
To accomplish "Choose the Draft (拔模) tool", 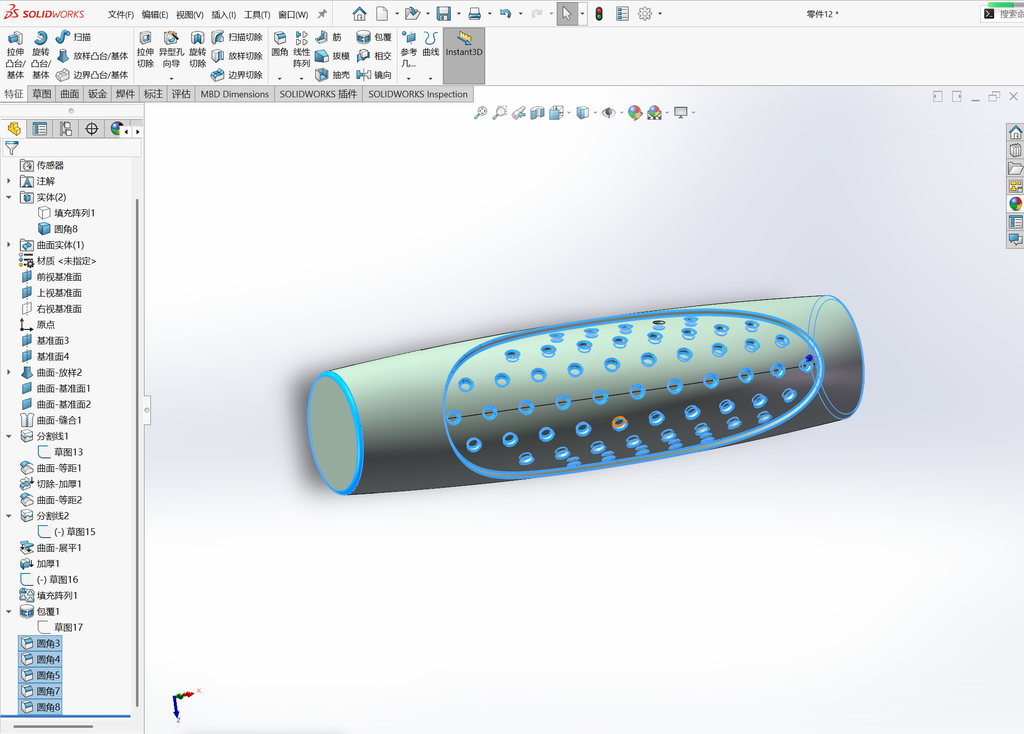I will 332,56.
